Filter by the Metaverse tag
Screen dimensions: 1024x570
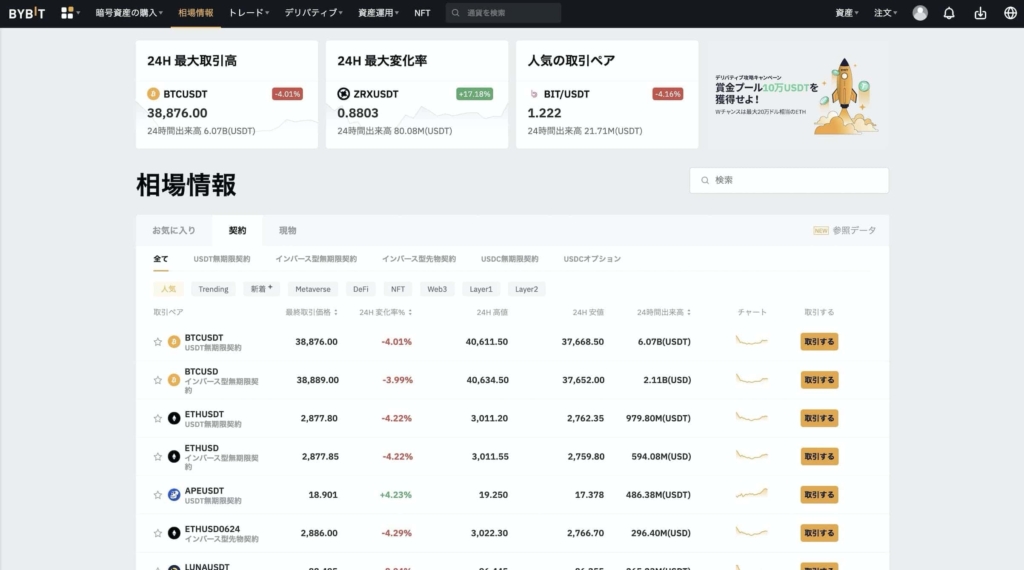tap(313, 289)
